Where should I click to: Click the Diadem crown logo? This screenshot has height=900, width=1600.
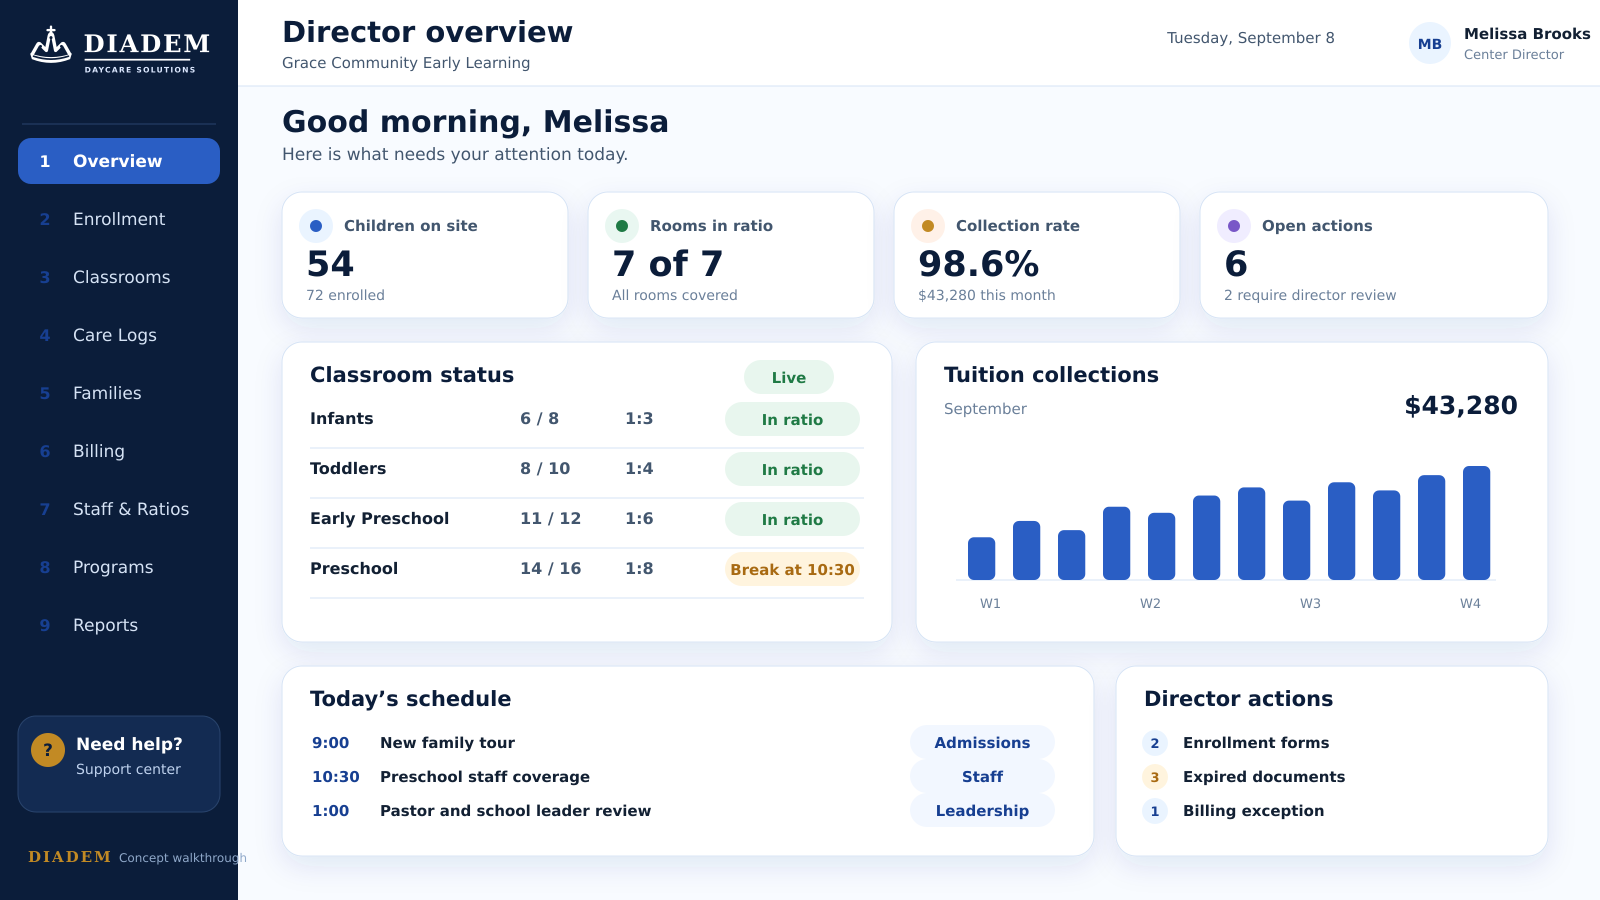coord(51,45)
